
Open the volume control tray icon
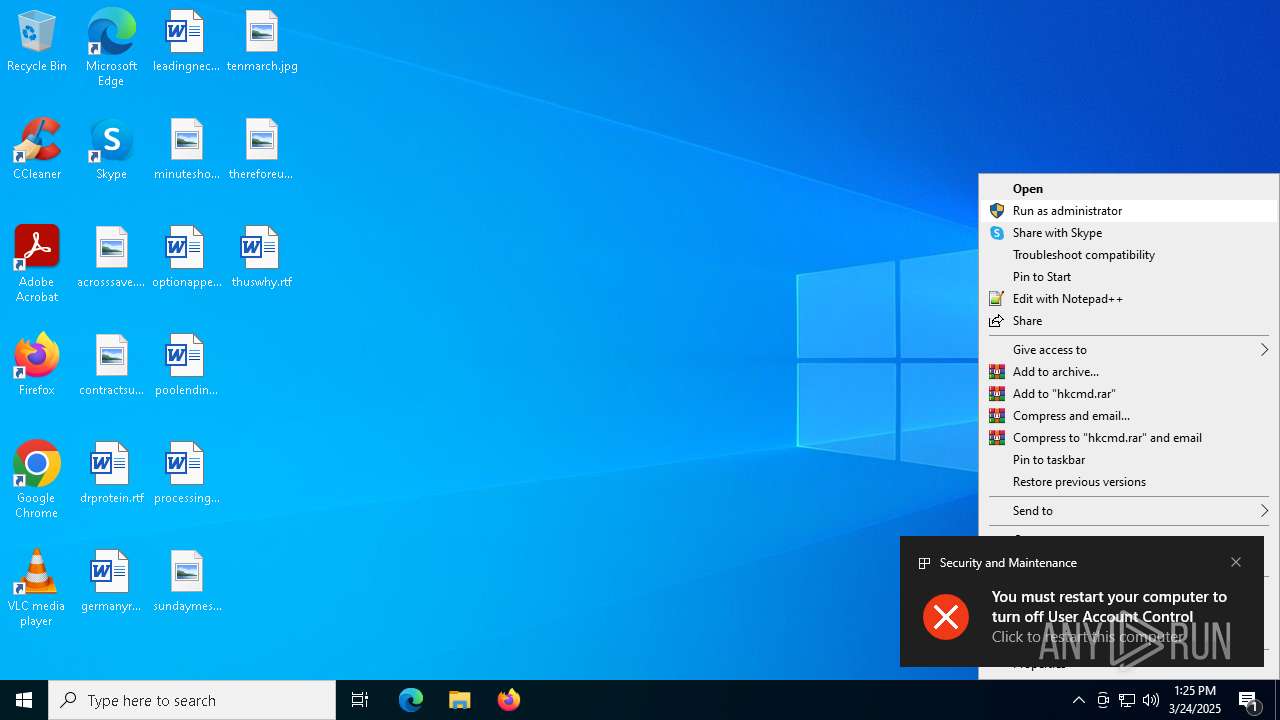pos(1151,700)
